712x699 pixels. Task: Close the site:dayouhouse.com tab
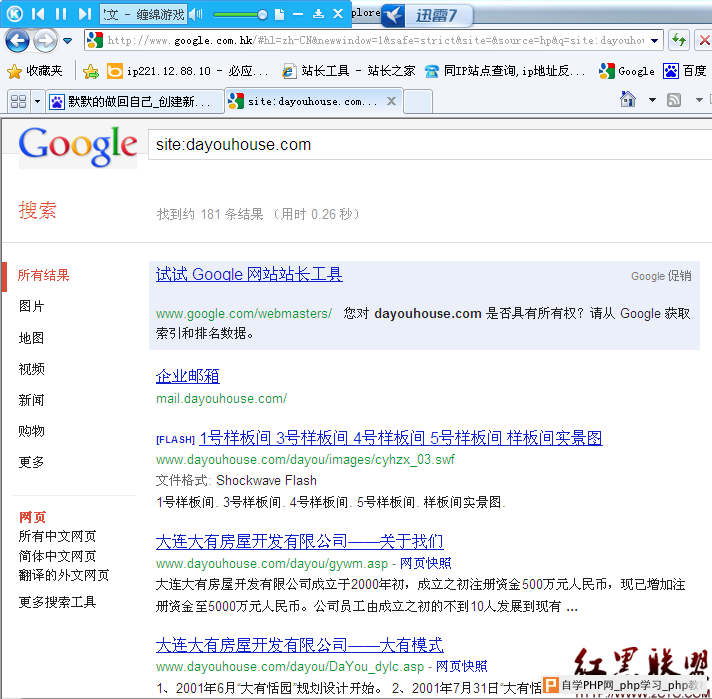(x=391, y=101)
